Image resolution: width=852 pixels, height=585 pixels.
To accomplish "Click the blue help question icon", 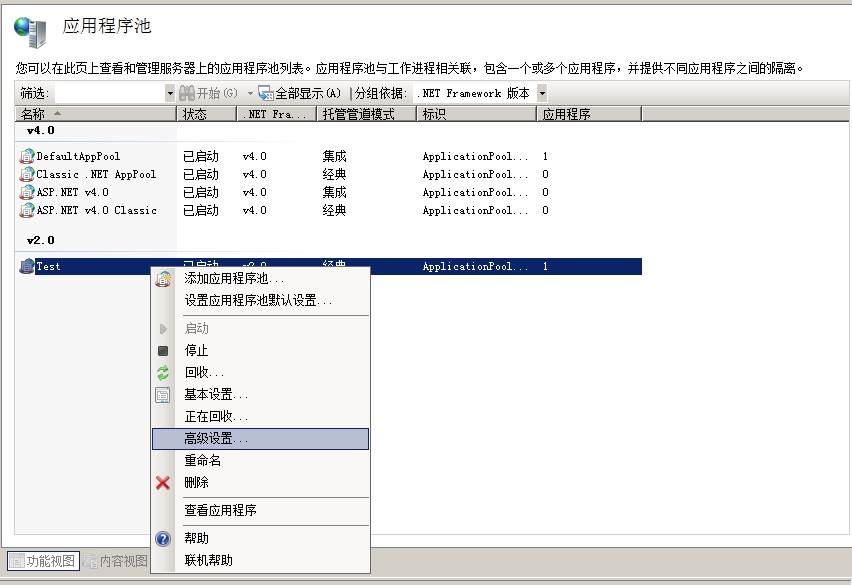I will (x=163, y=538).
